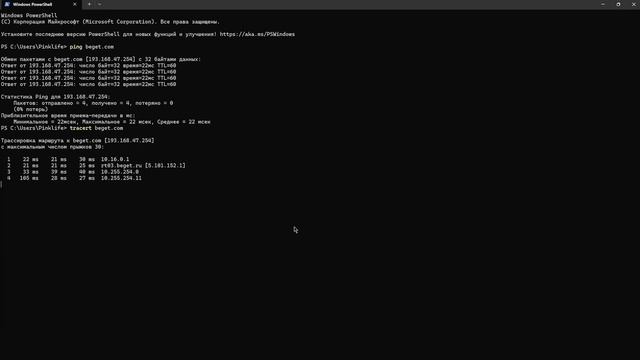Select the Windows PowerShell tab

41,4
